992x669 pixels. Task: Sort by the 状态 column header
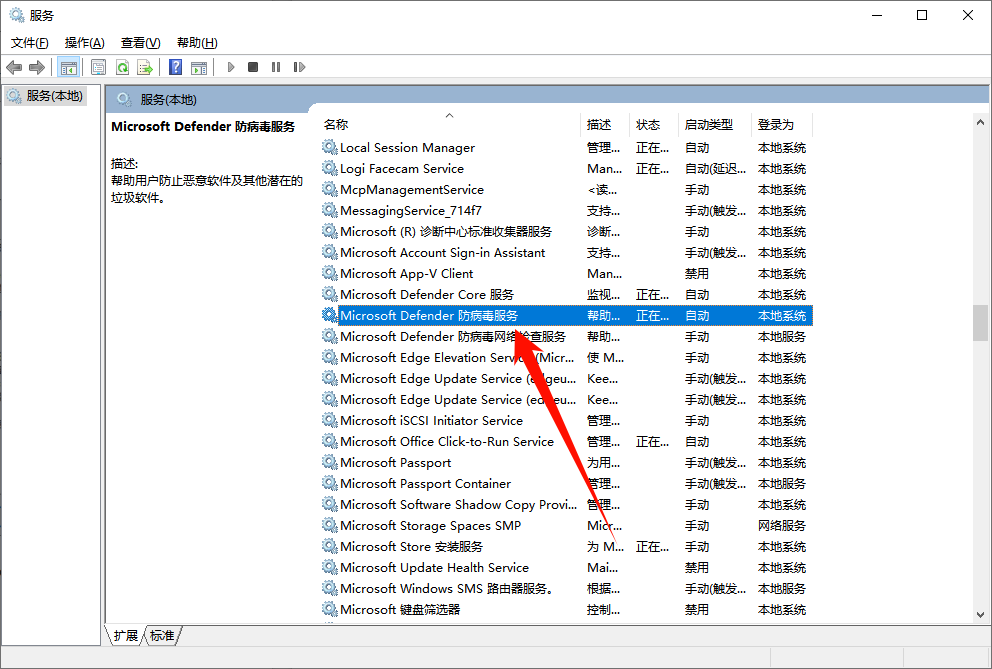tap(654, 125)
